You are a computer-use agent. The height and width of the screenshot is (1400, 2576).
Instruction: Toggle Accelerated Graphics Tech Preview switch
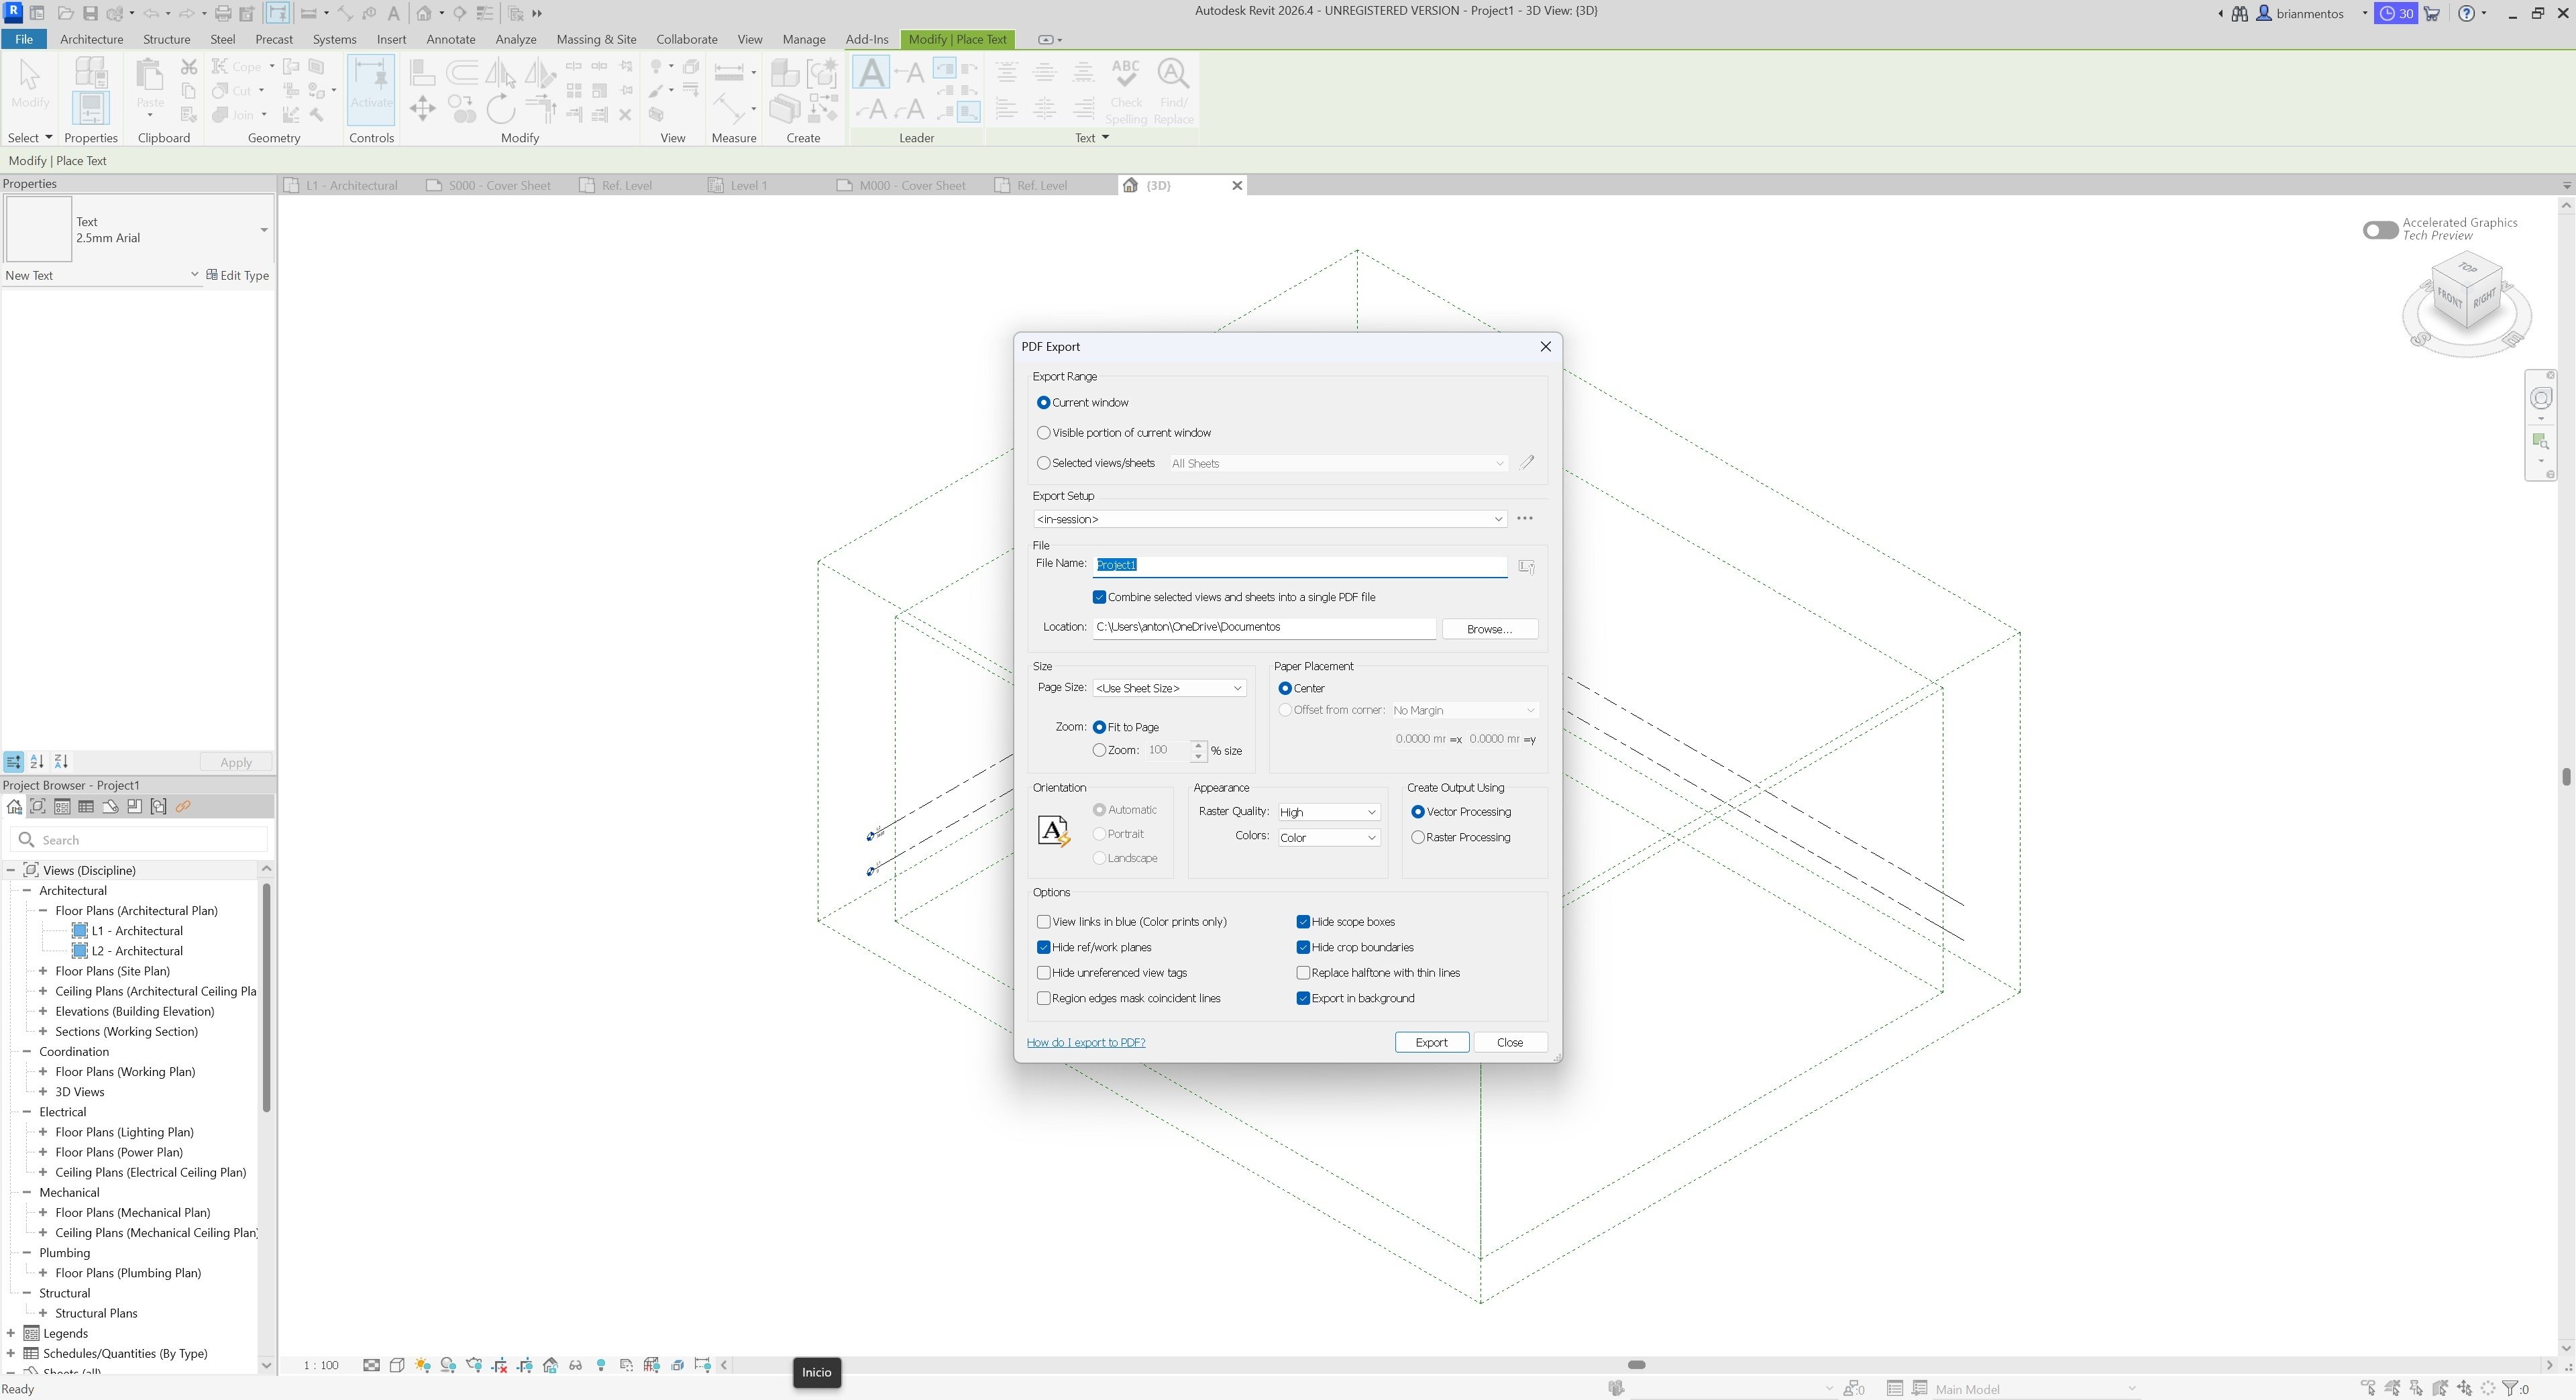point(2380,230)
